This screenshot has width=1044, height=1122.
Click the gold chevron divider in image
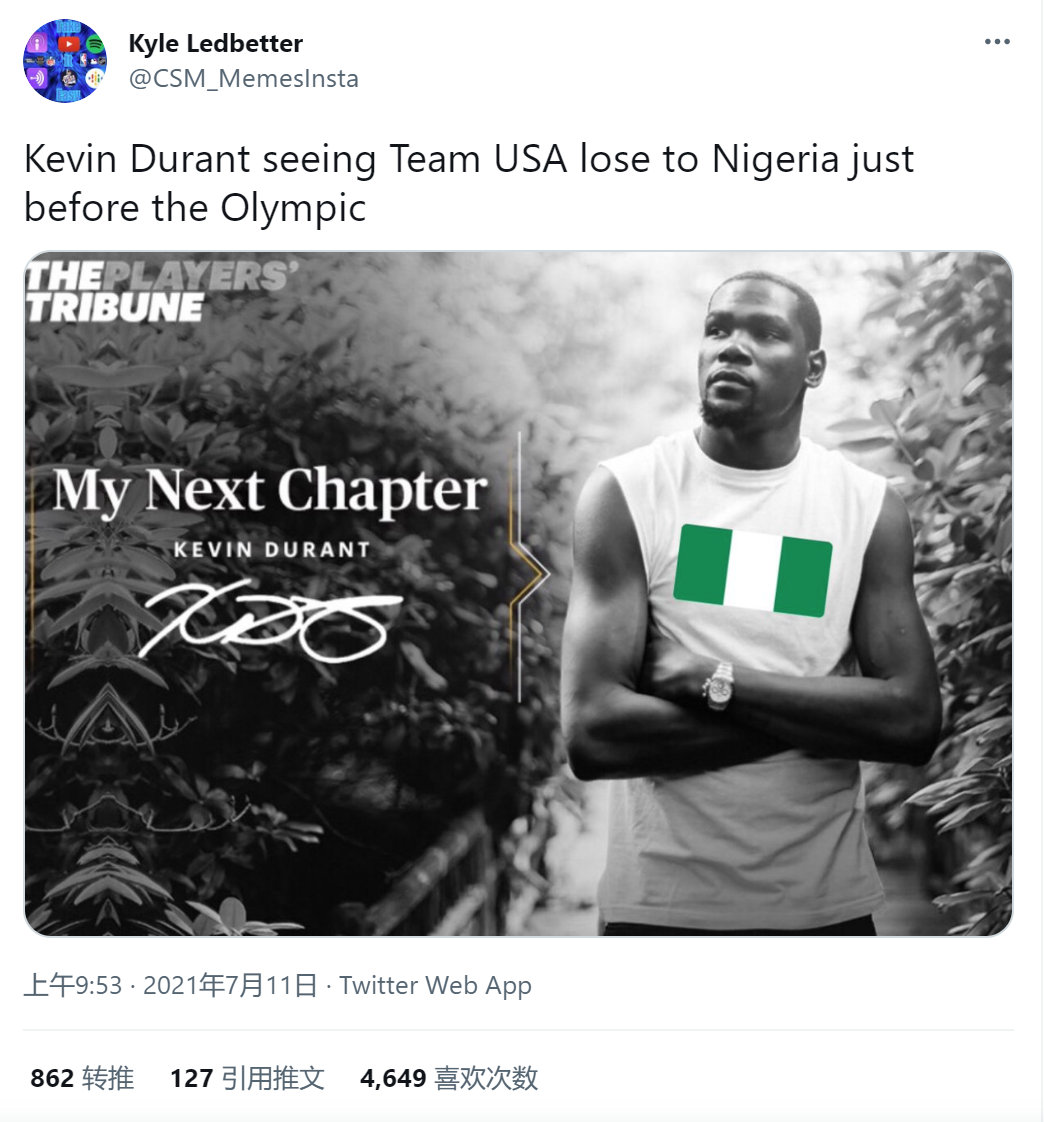[528, 573]
